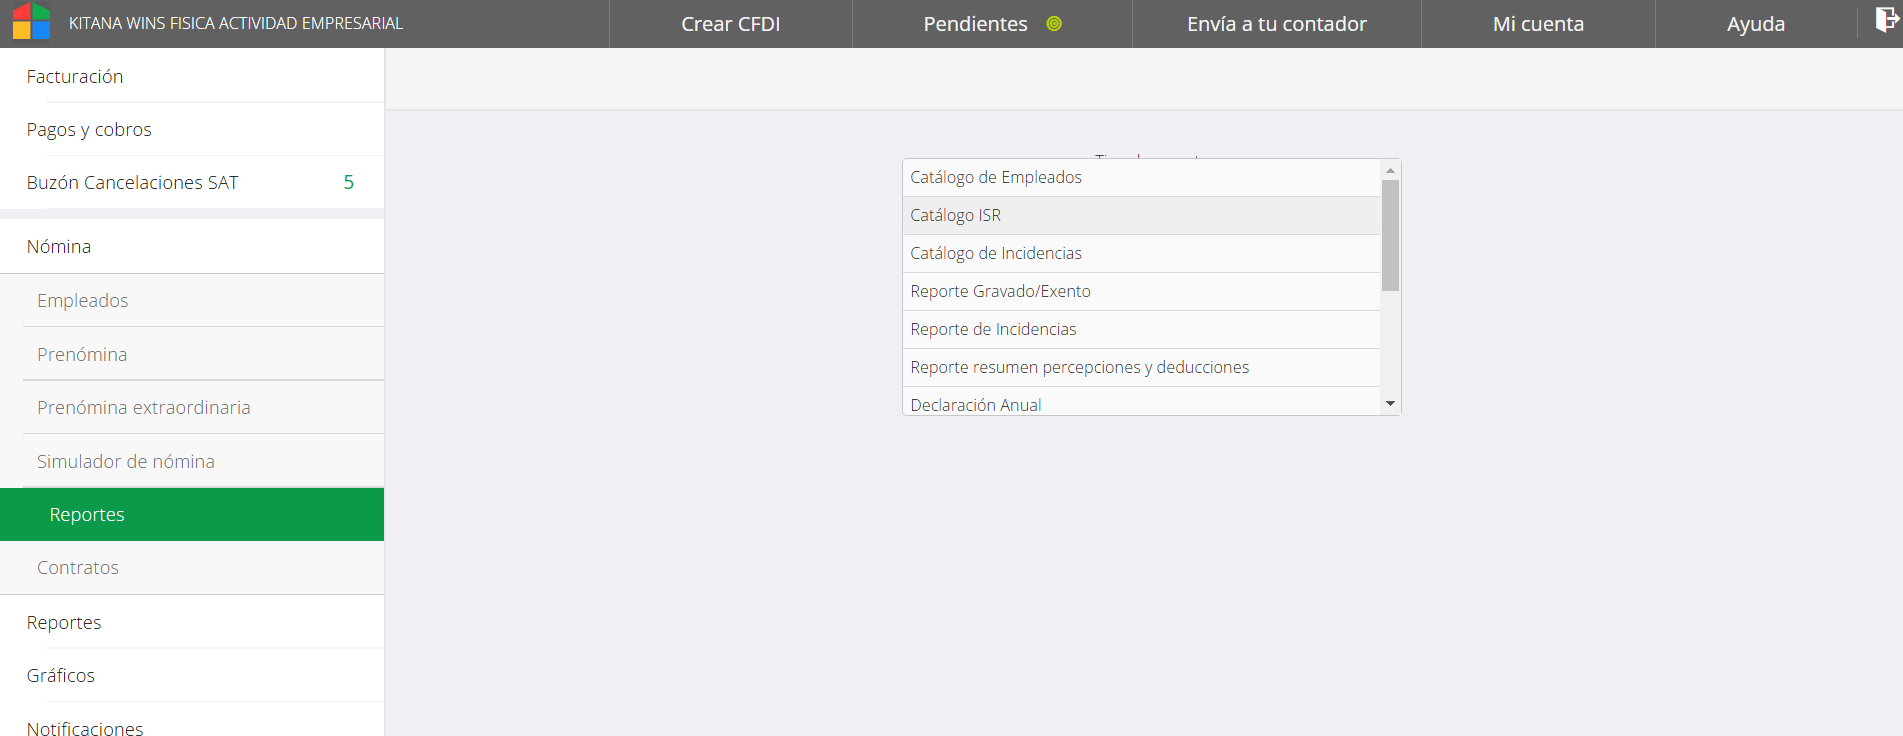1903x736 pixels.
Task: Select the Declaración Anual option
Action: click(x=976, y=404)
